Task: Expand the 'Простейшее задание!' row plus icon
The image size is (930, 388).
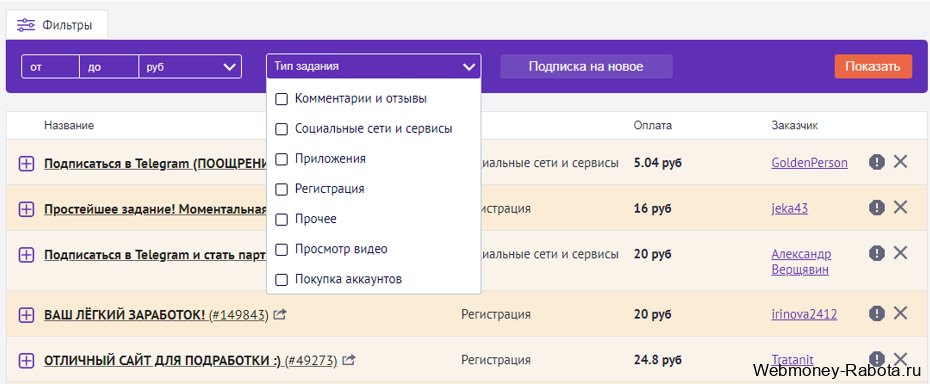Action: 26,209
